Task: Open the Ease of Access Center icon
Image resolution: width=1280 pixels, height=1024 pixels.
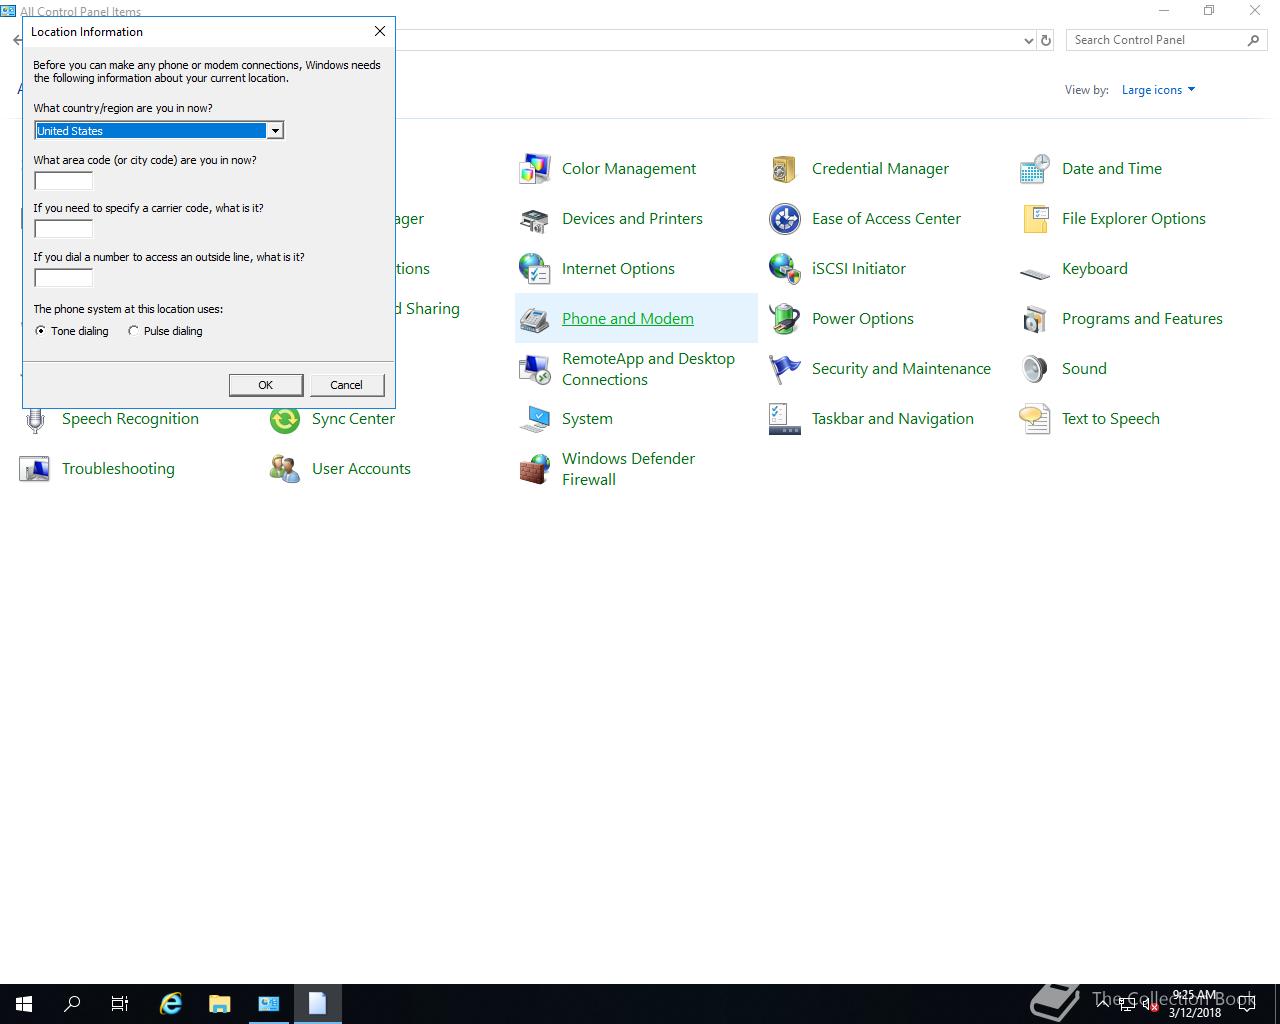Action: coord(785,219)
